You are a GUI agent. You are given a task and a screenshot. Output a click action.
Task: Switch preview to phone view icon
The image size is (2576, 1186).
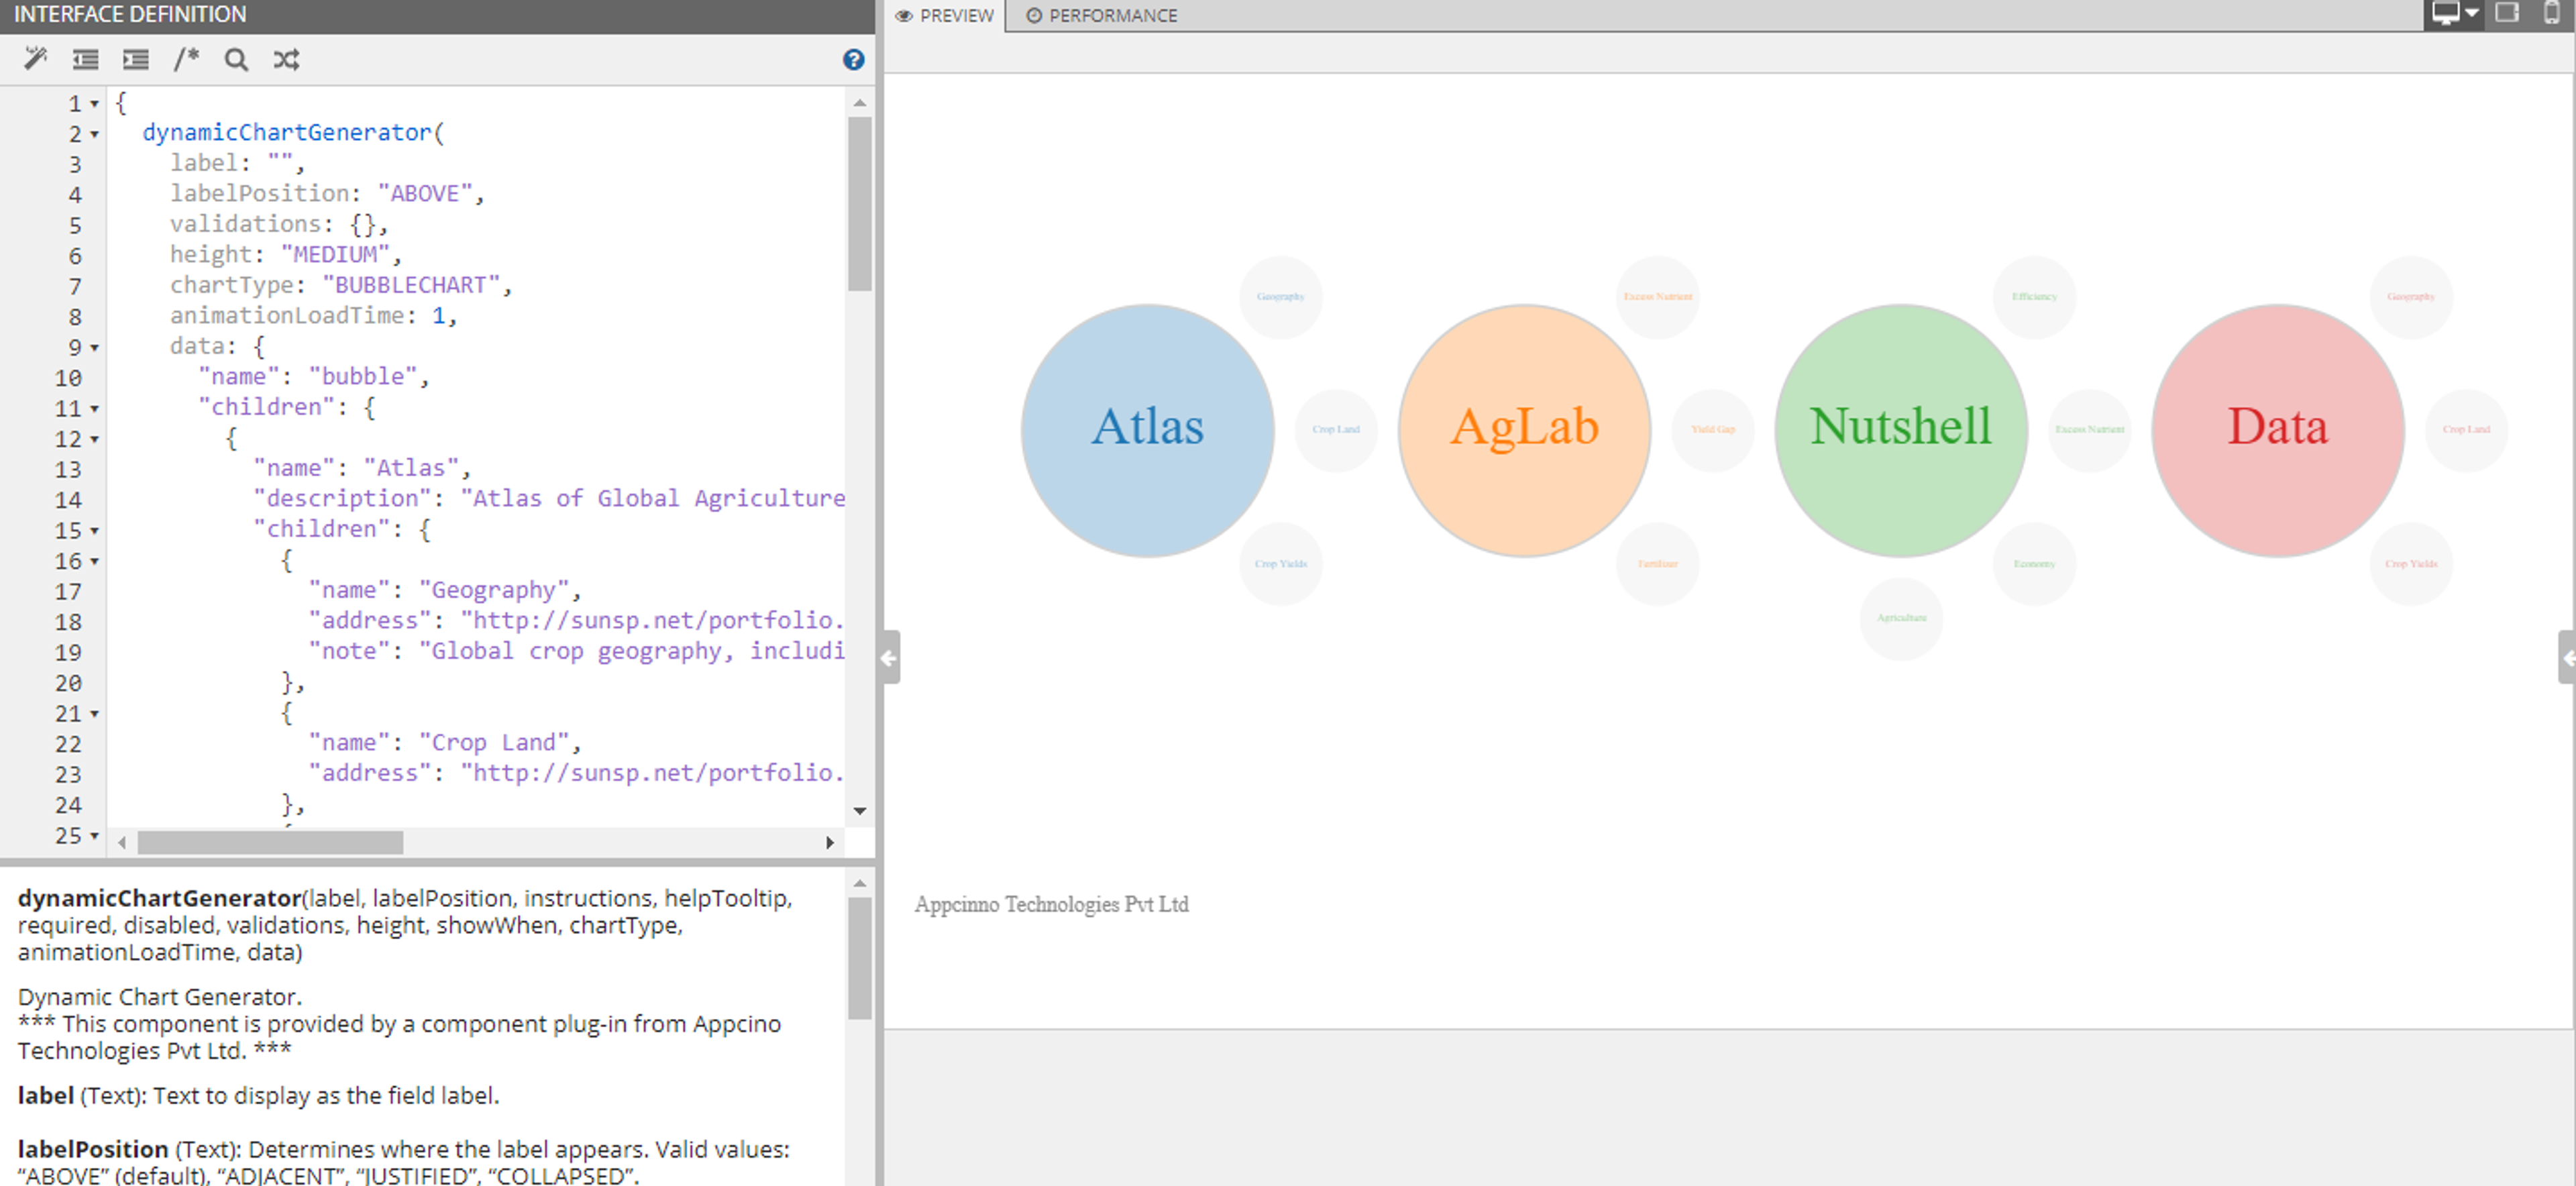click(2551, 13)
